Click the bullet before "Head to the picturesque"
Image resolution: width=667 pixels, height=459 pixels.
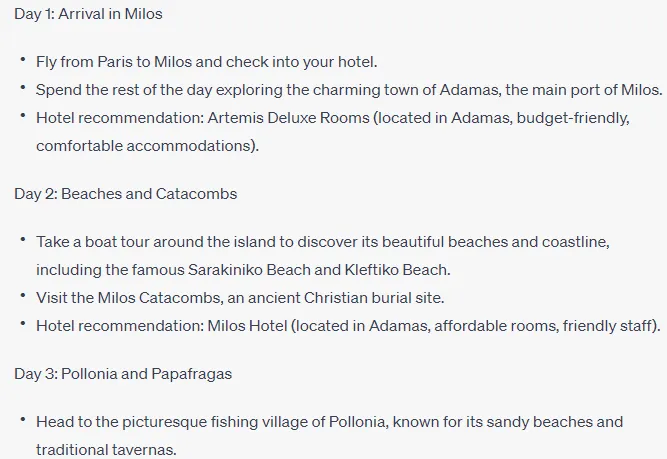[x=23, y=420]
